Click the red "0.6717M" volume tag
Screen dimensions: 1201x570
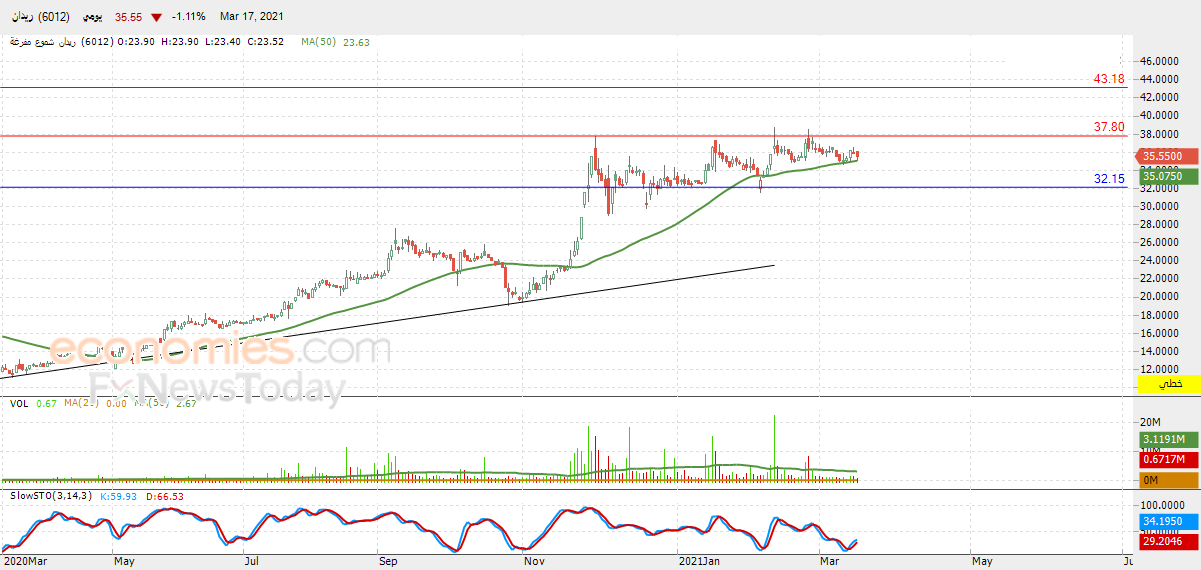(1169, 459)
